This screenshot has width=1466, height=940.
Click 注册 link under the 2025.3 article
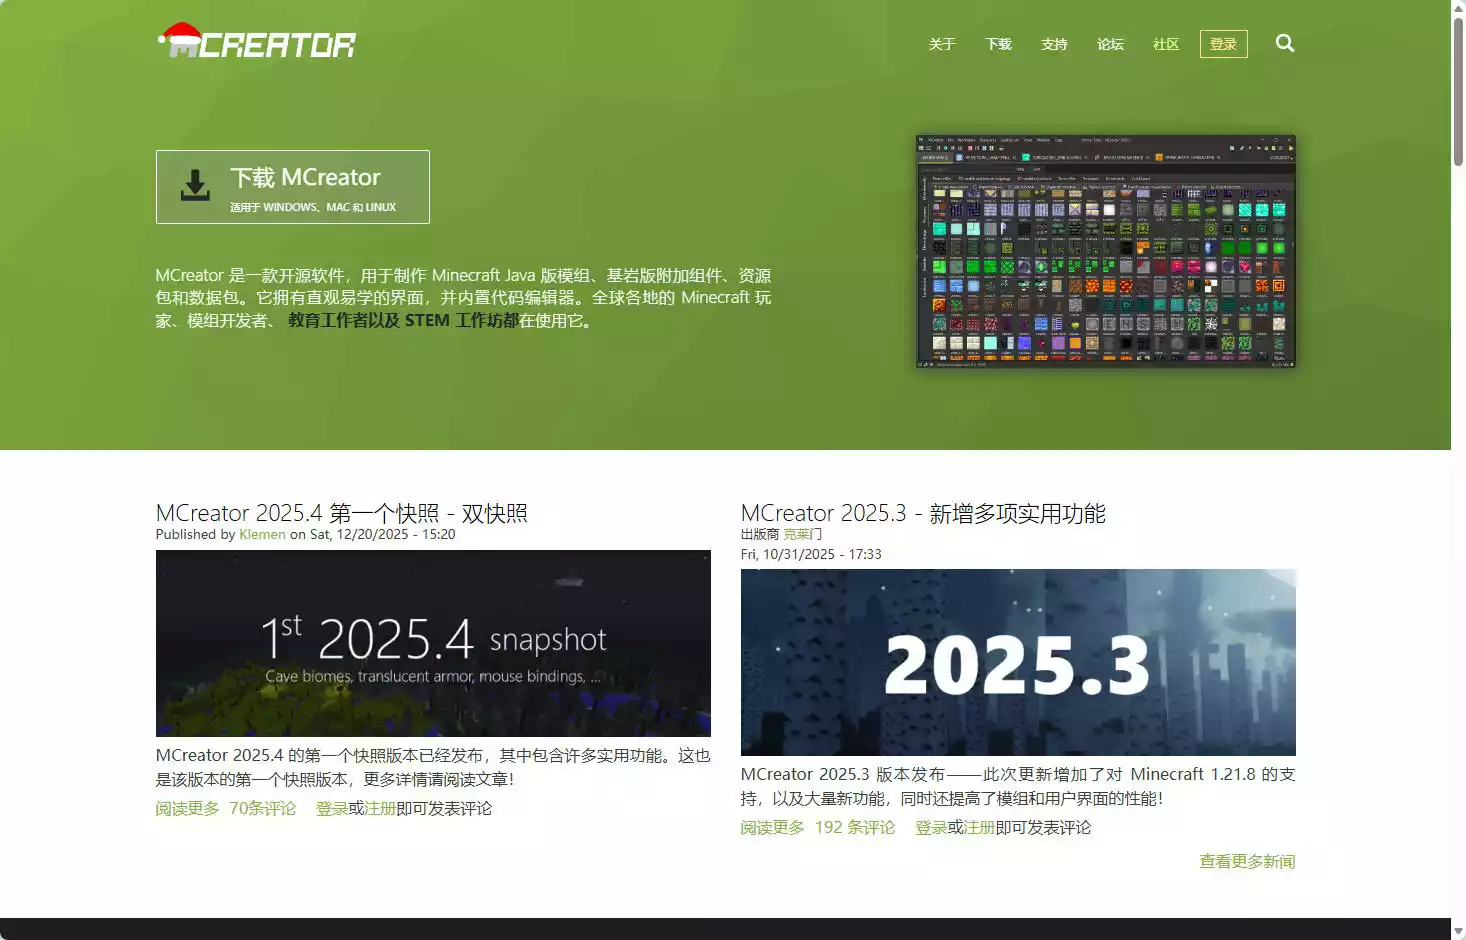click(979, 827)
